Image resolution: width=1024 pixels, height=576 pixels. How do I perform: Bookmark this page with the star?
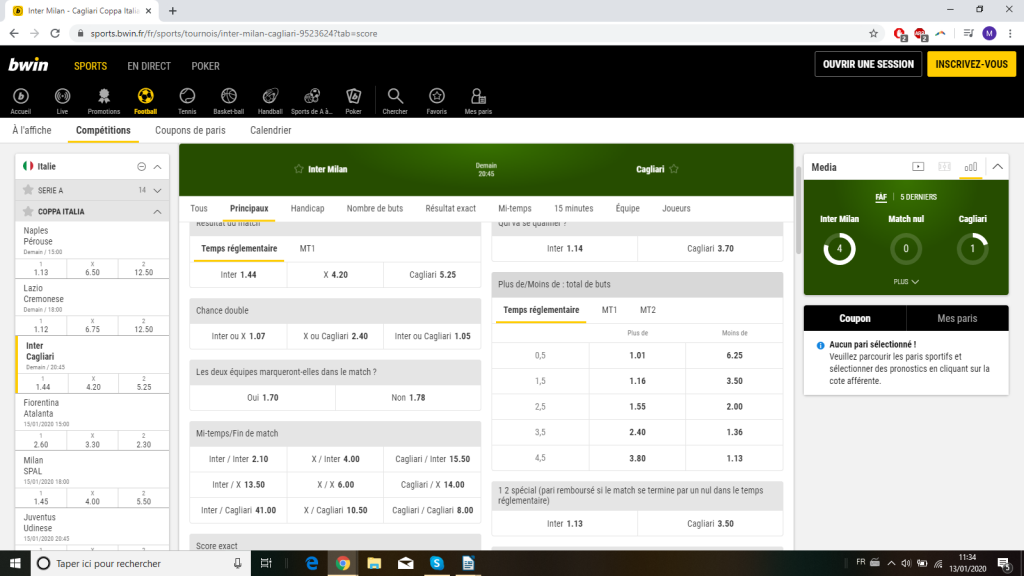tap(873, 33)
